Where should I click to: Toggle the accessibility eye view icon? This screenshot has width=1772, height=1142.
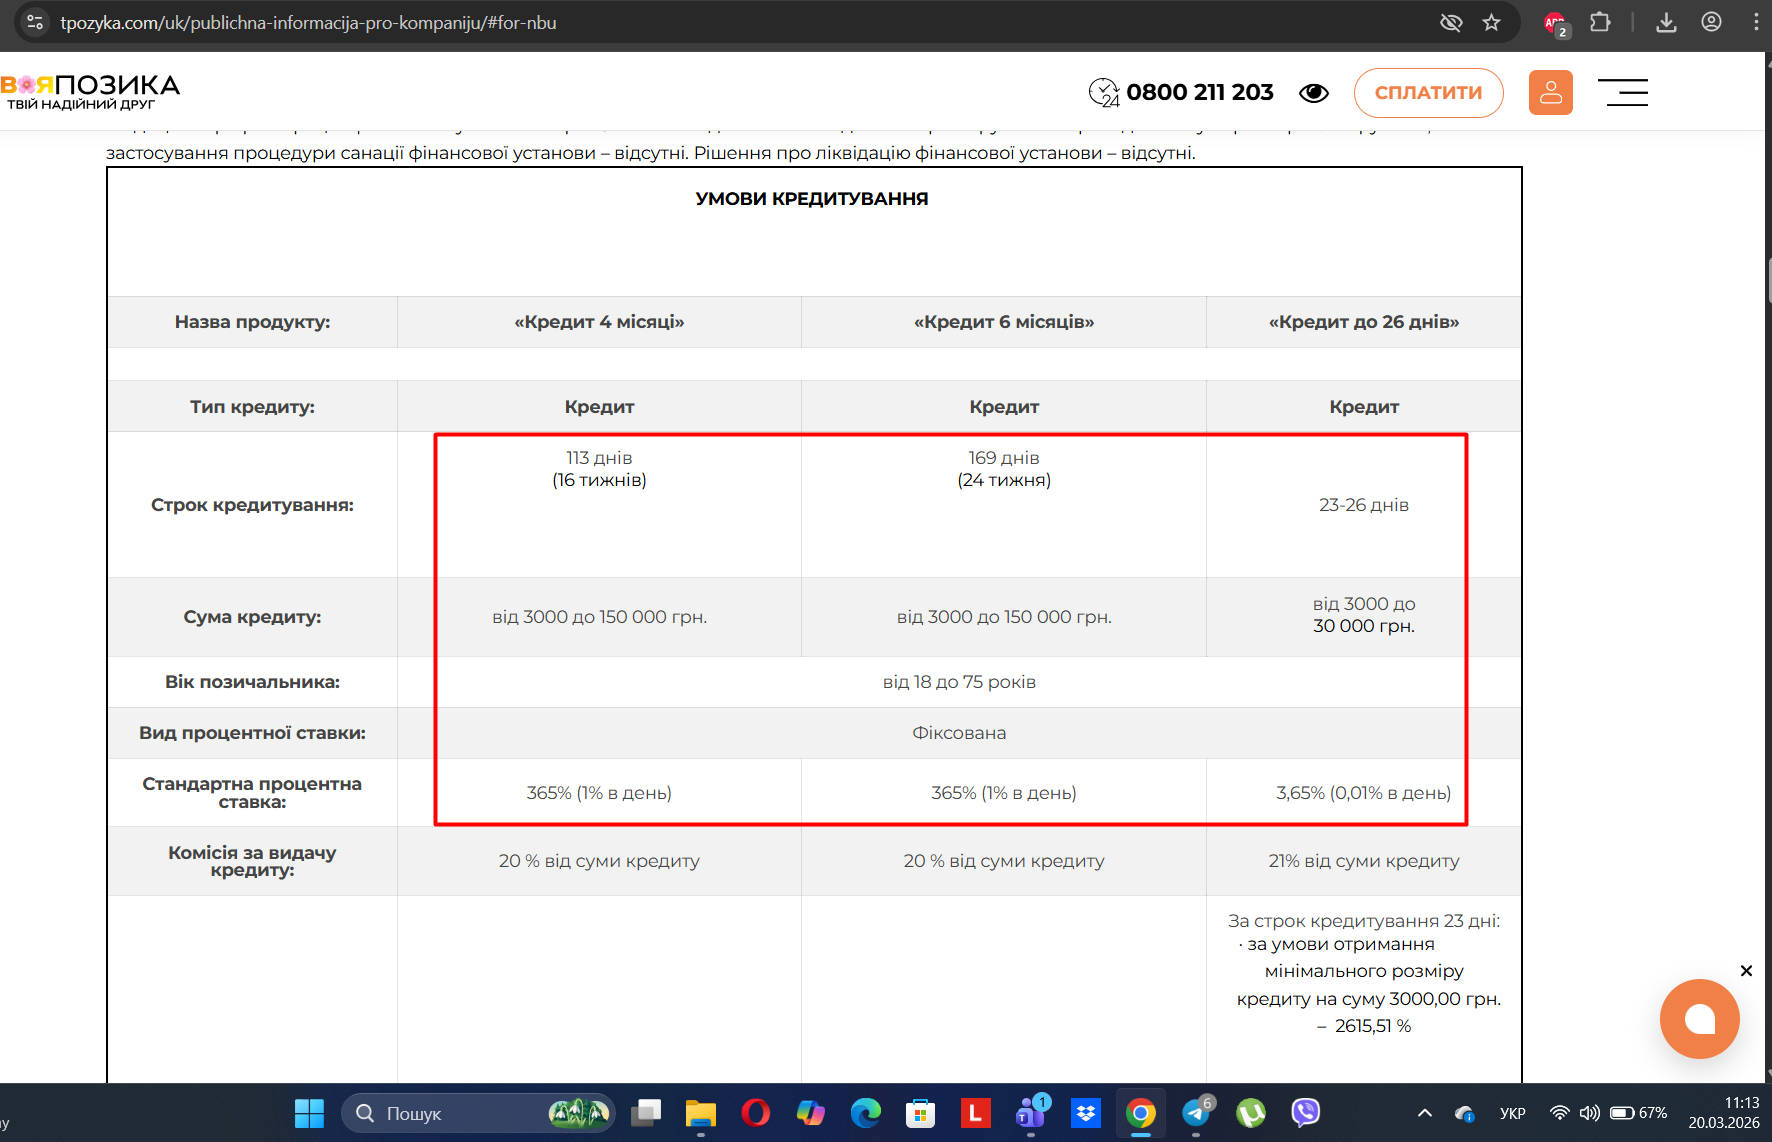(1314, 93)
